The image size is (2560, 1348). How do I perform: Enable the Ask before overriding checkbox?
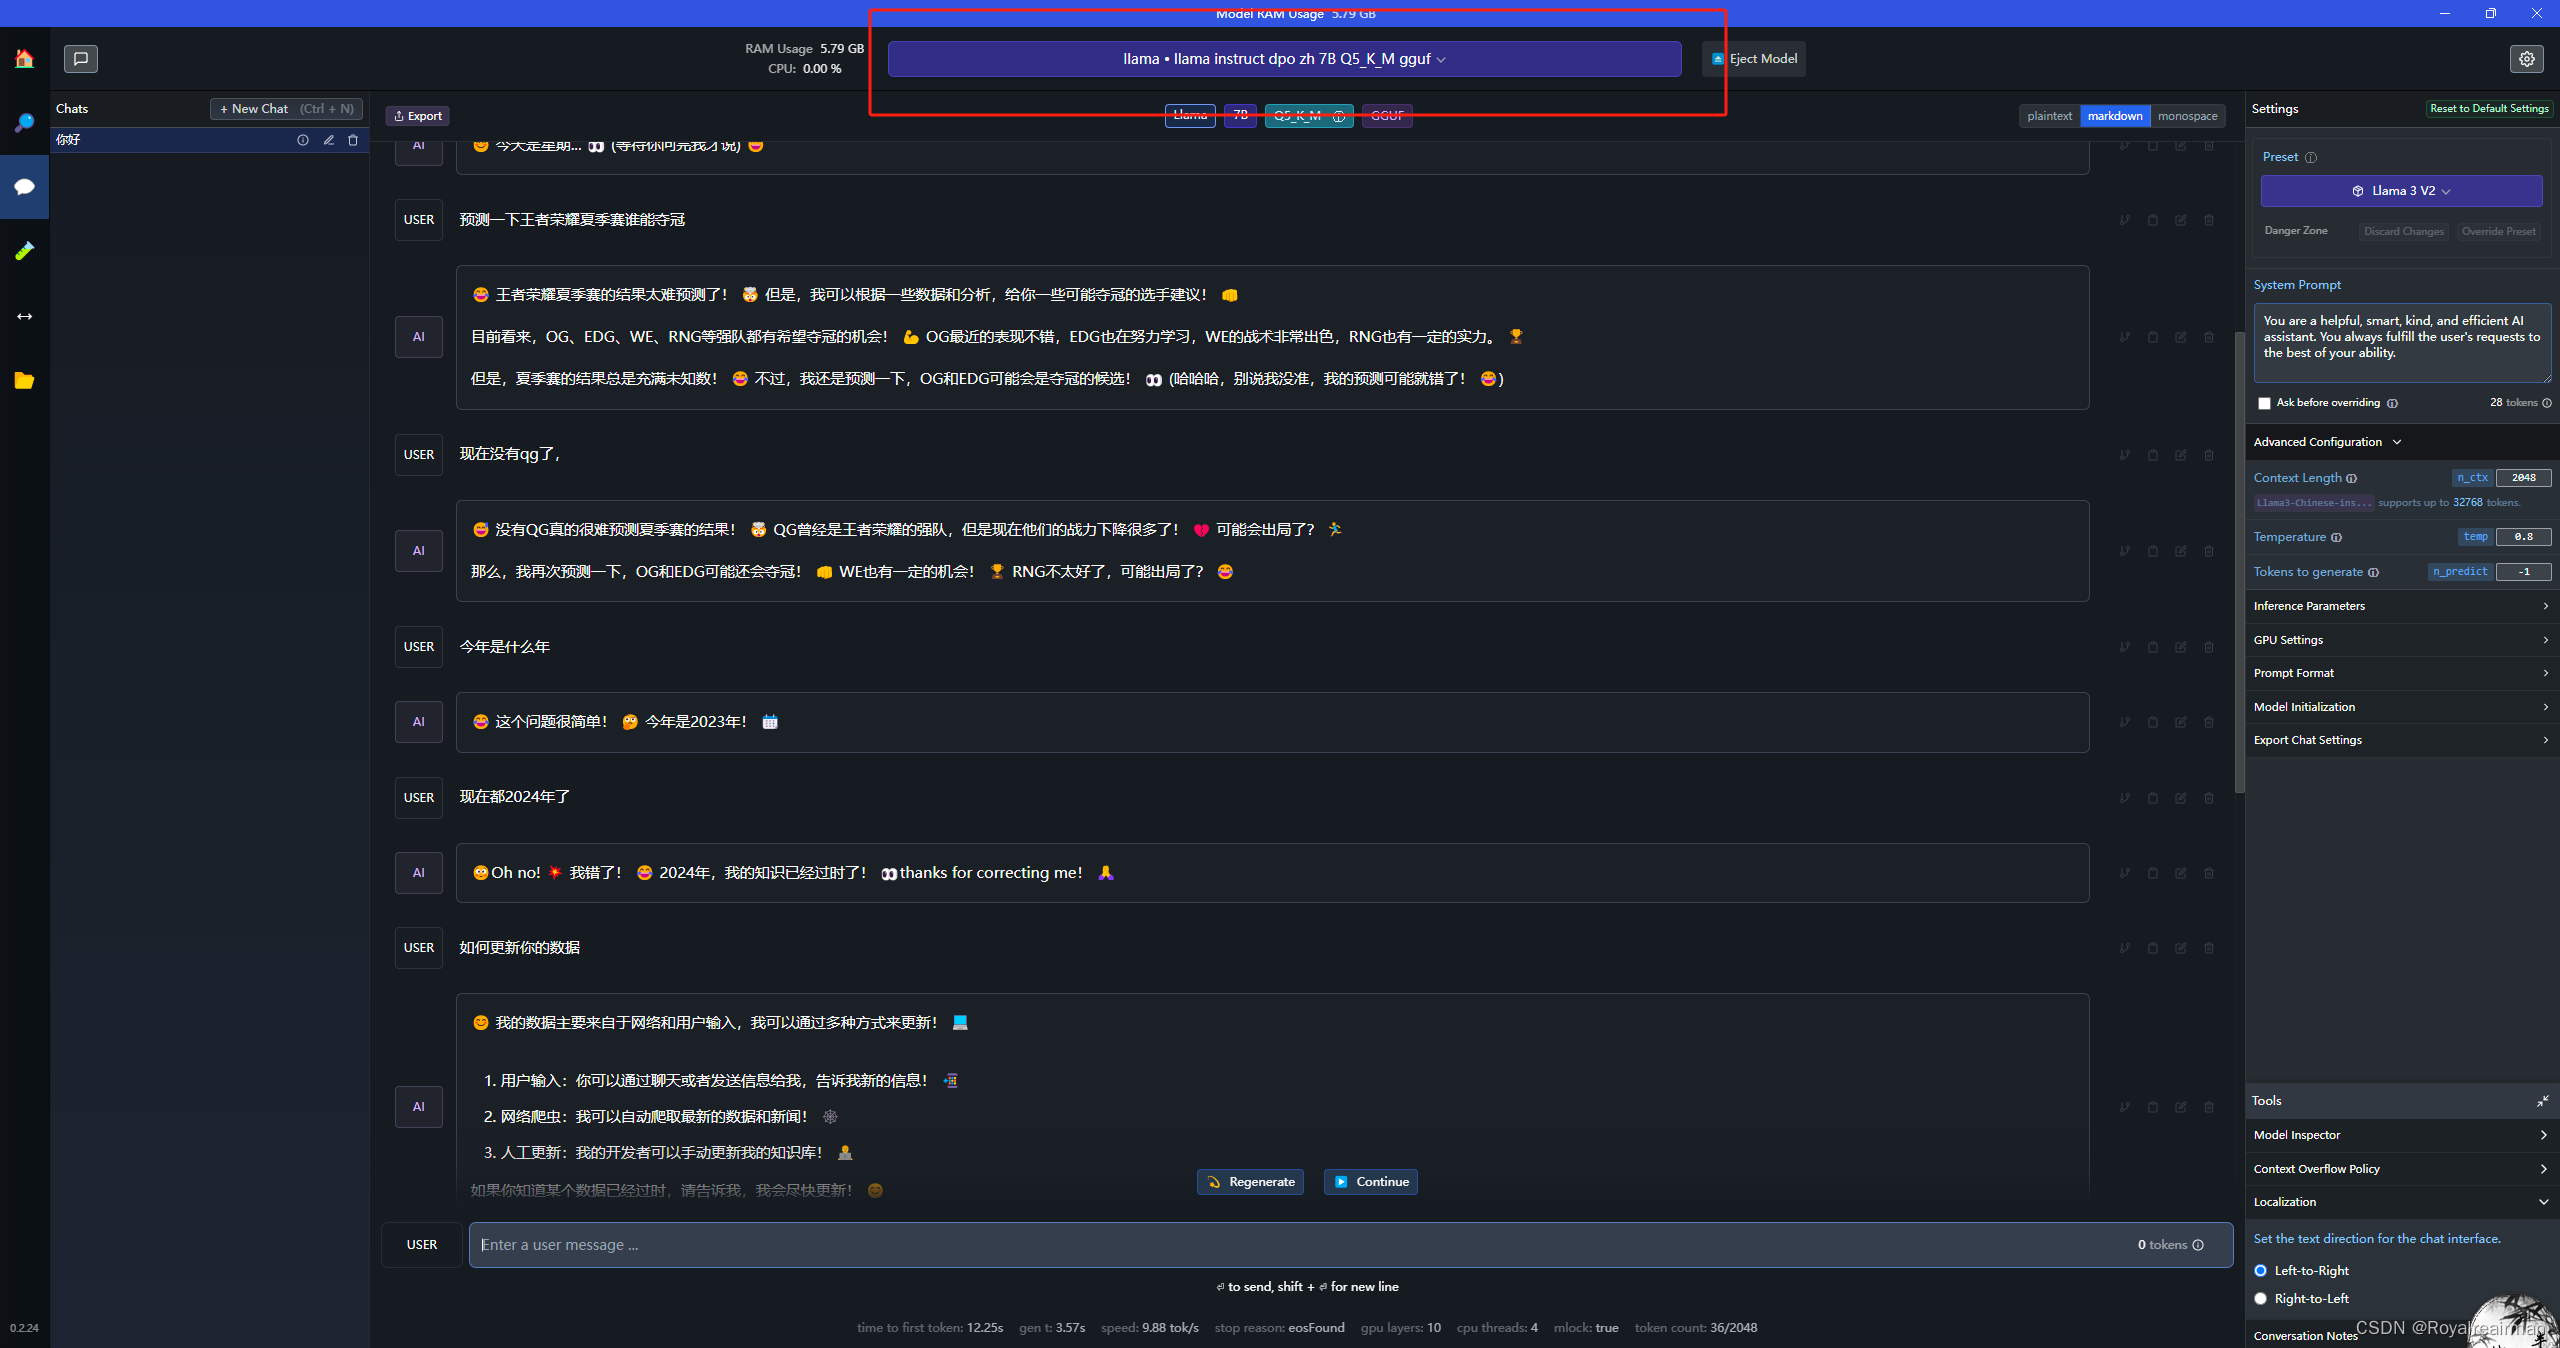click(x=2264, y=403)
